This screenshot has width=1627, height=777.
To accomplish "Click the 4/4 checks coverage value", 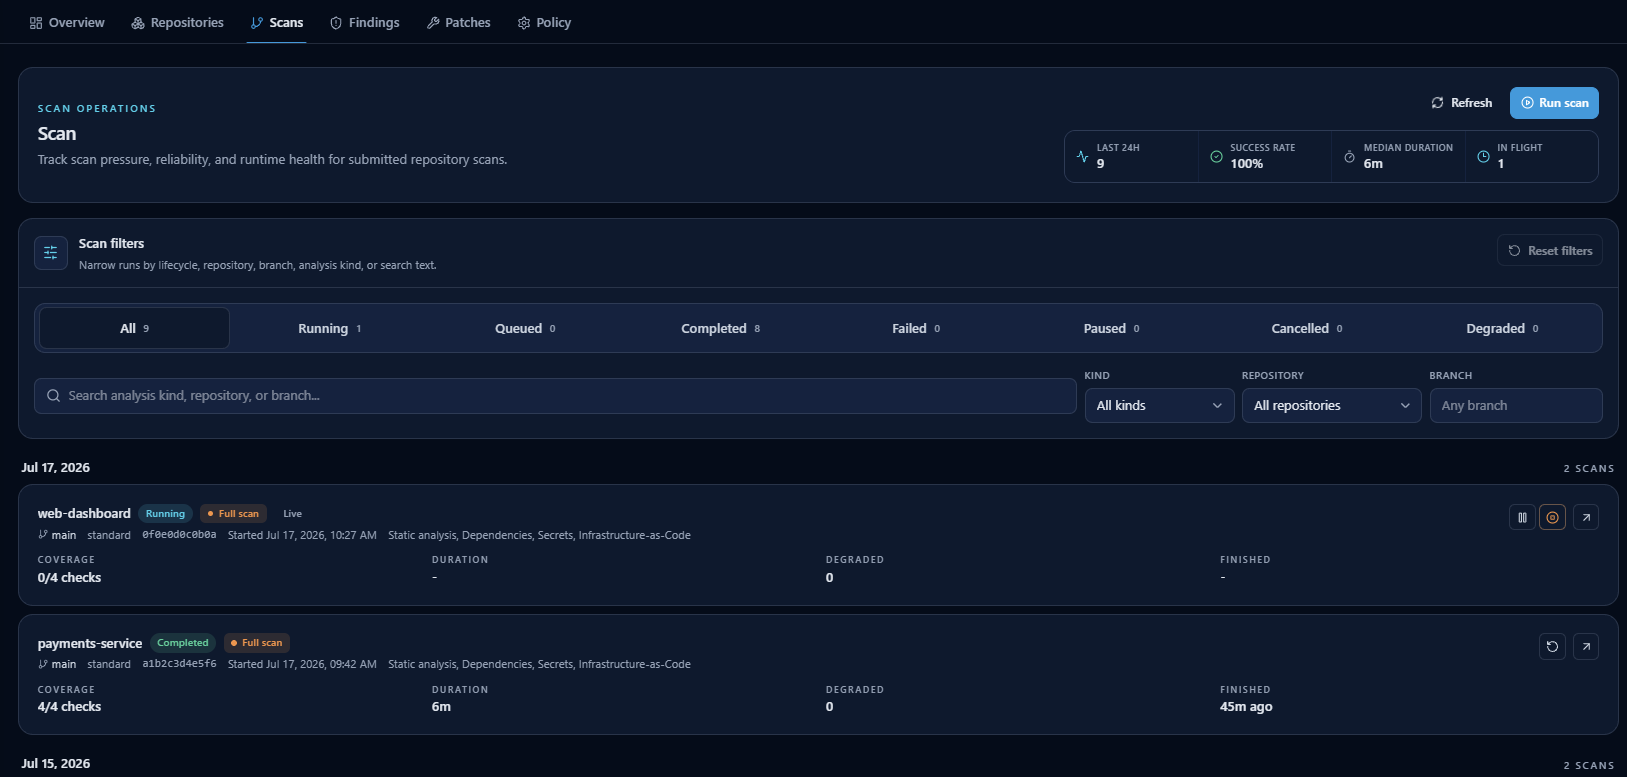I will tap(69, 706).
